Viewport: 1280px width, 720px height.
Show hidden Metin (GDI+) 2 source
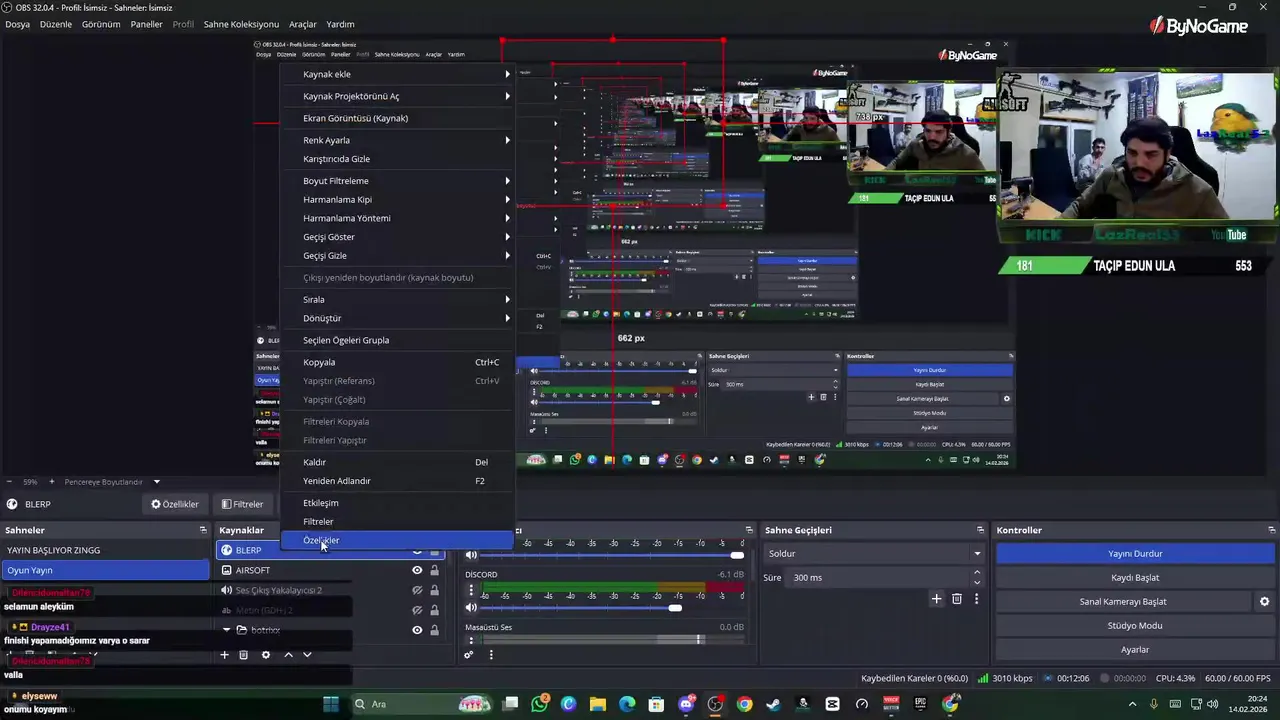click(x=417, y=610)
